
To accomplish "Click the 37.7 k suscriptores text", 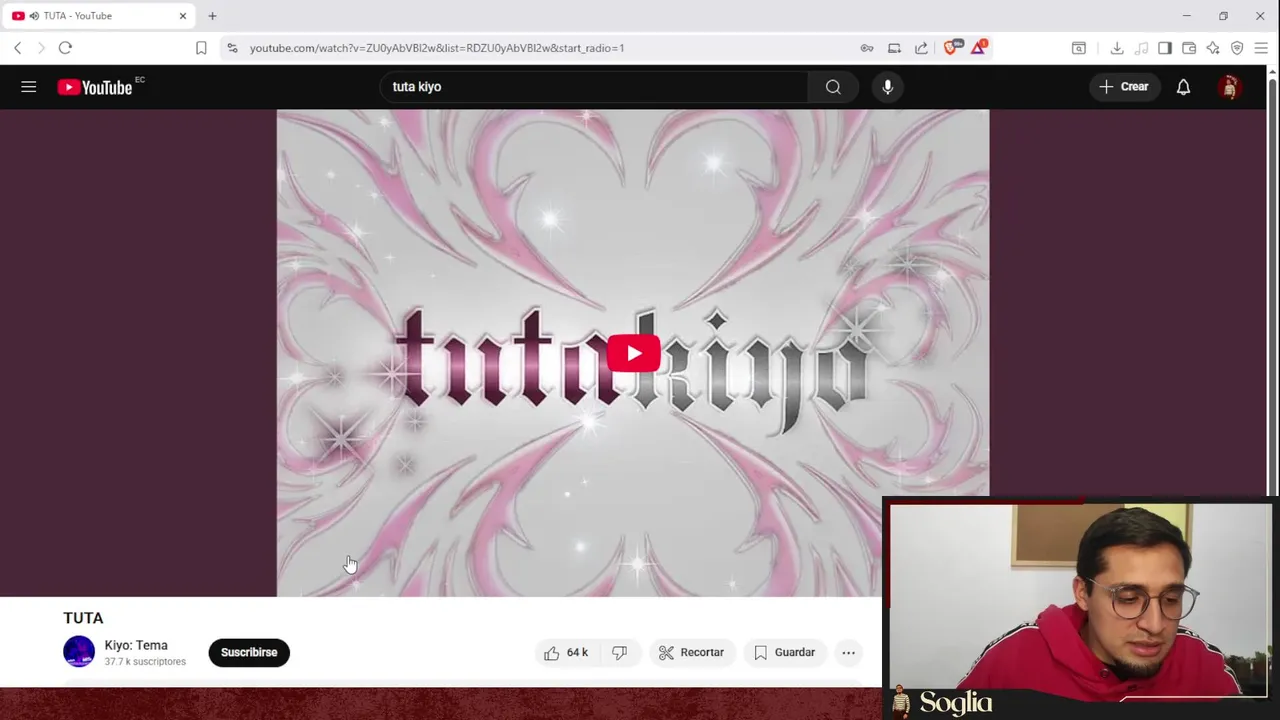I will (145, 662).
